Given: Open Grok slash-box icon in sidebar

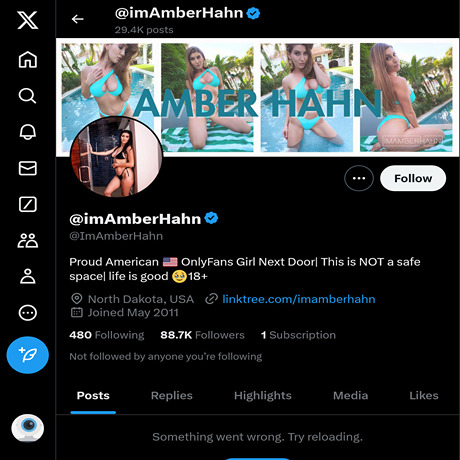Looking at the screenshot, I should [x=28, y=204].
